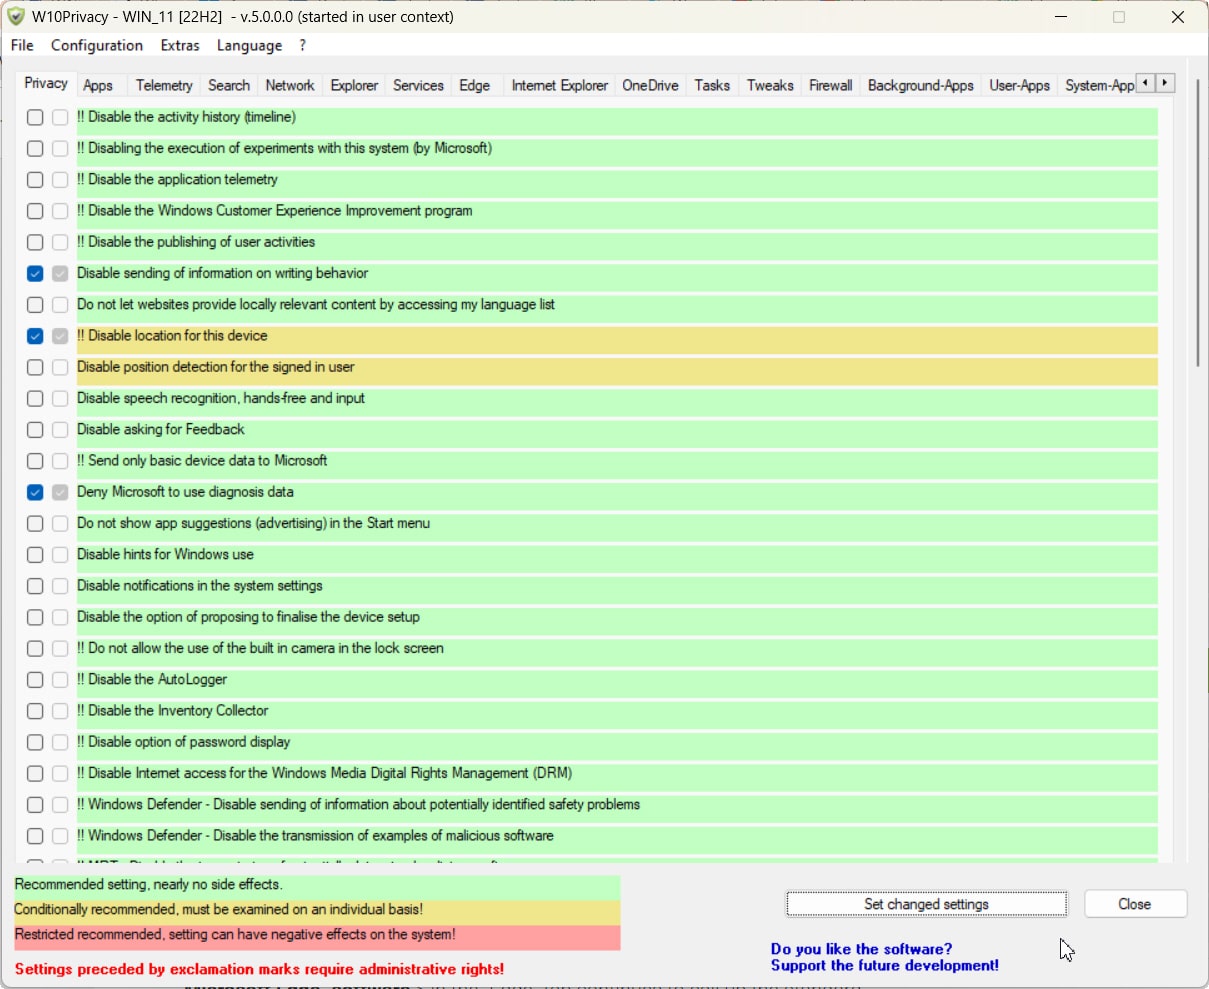Uncheck 'Disable location for this device'
The height and width of the screenshot is (989, 1209).
click(x=35, y=336)
